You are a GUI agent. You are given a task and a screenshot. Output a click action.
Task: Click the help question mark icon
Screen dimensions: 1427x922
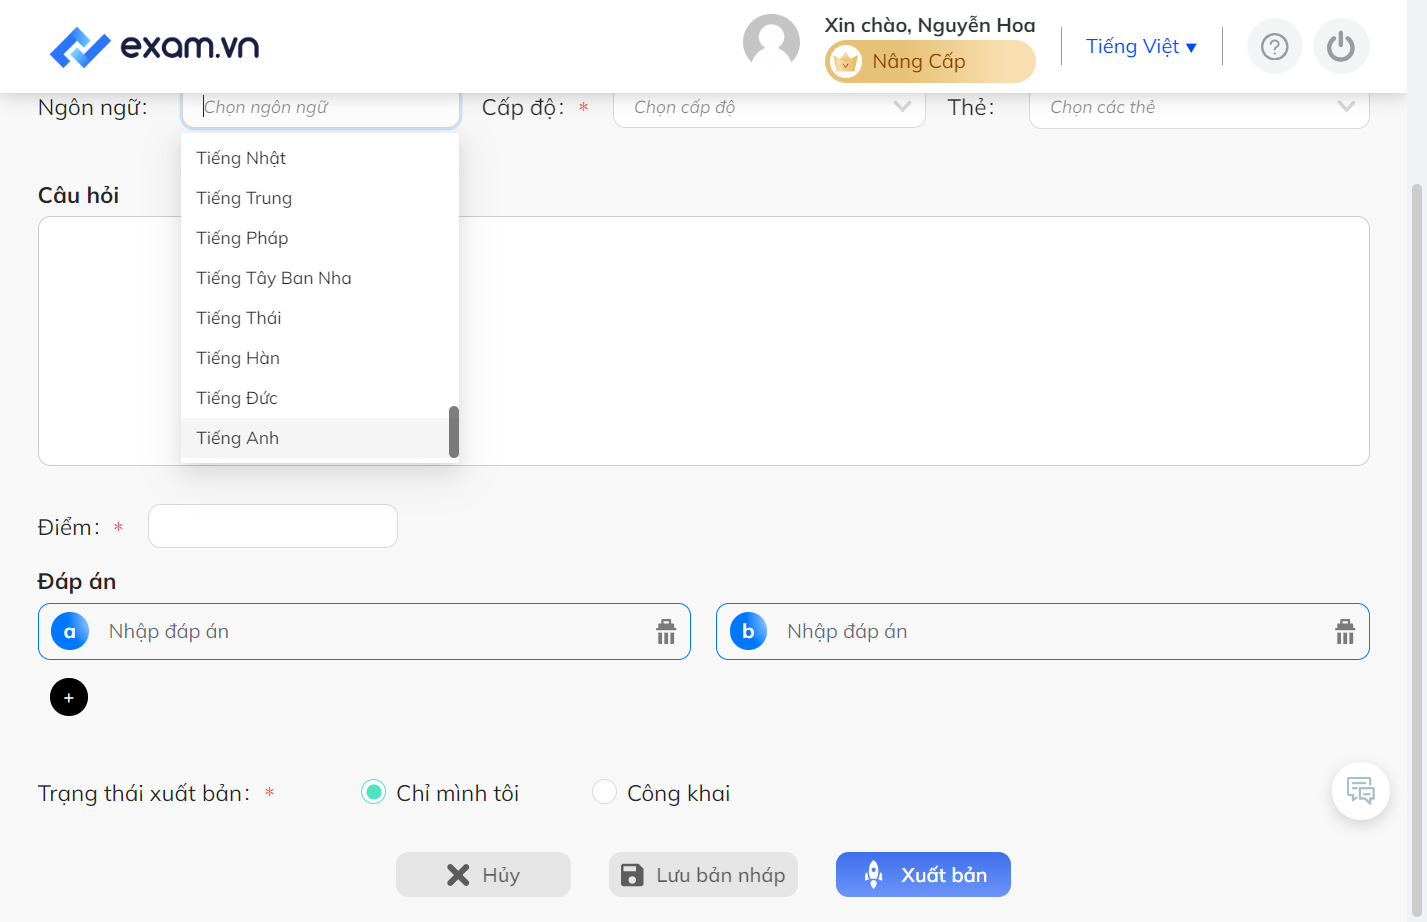[1274, 47]
